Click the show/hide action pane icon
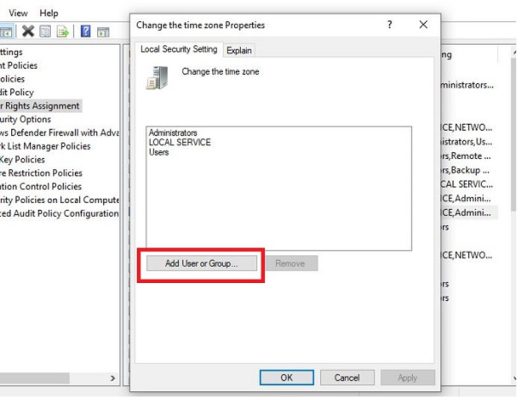Image resolution: width=521 pixels, height=400 pixels. click(x=103, y=32)
